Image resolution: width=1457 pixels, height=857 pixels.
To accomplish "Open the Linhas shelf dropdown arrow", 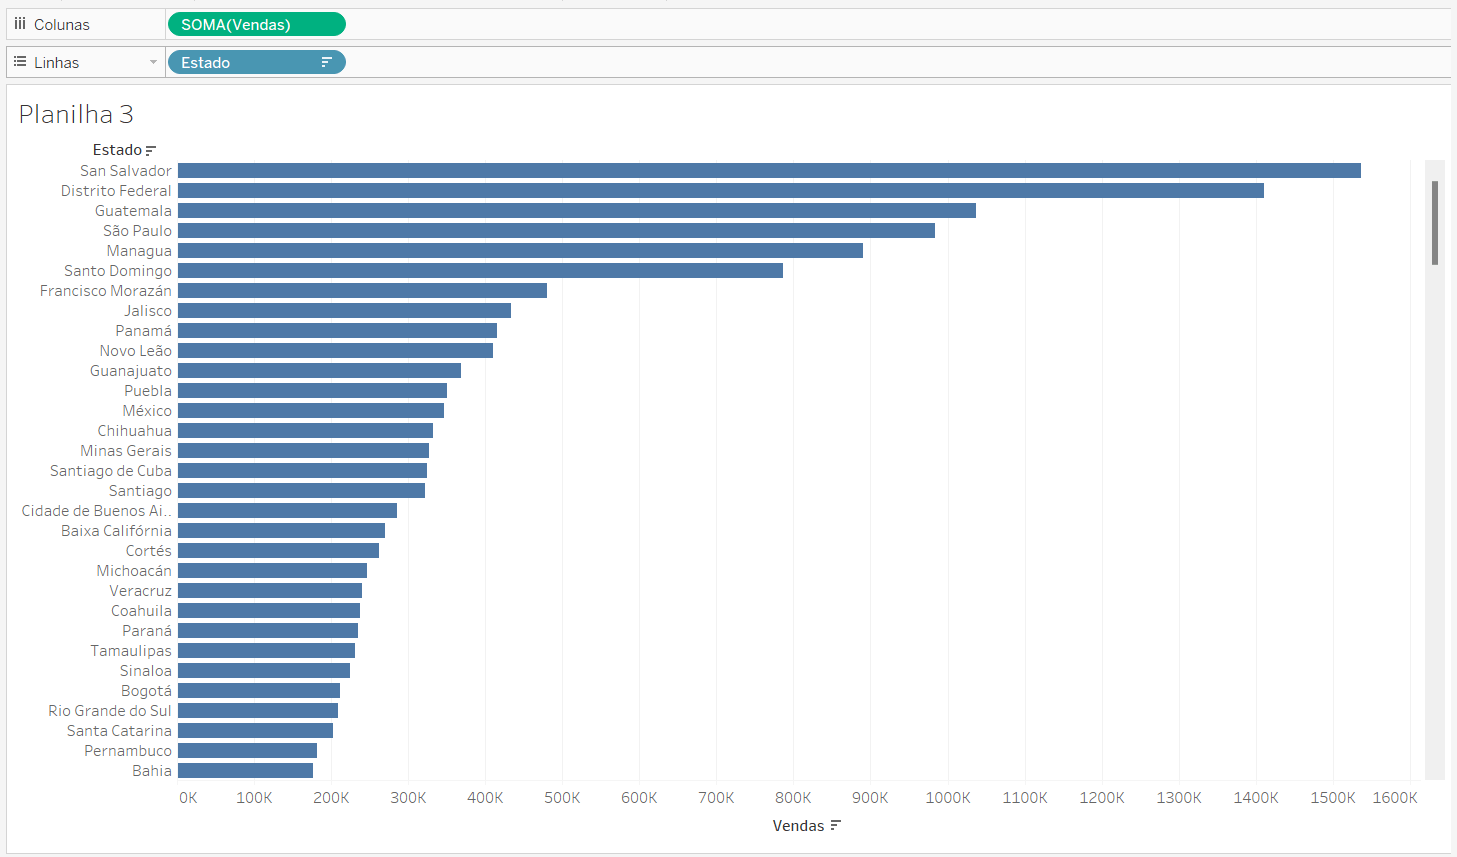I will pos(153,62).
